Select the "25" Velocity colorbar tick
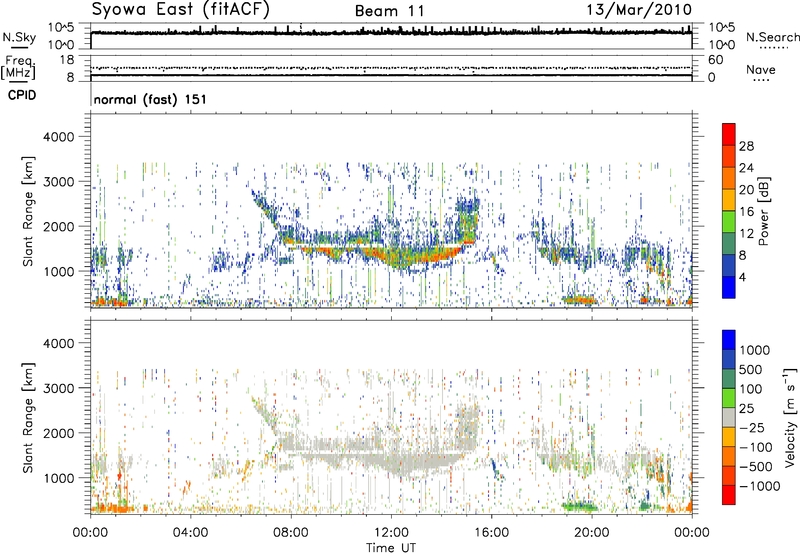Image resolution: width=800 pixels, height=554 pixels. pyautogui.click(x=747, y=409)
